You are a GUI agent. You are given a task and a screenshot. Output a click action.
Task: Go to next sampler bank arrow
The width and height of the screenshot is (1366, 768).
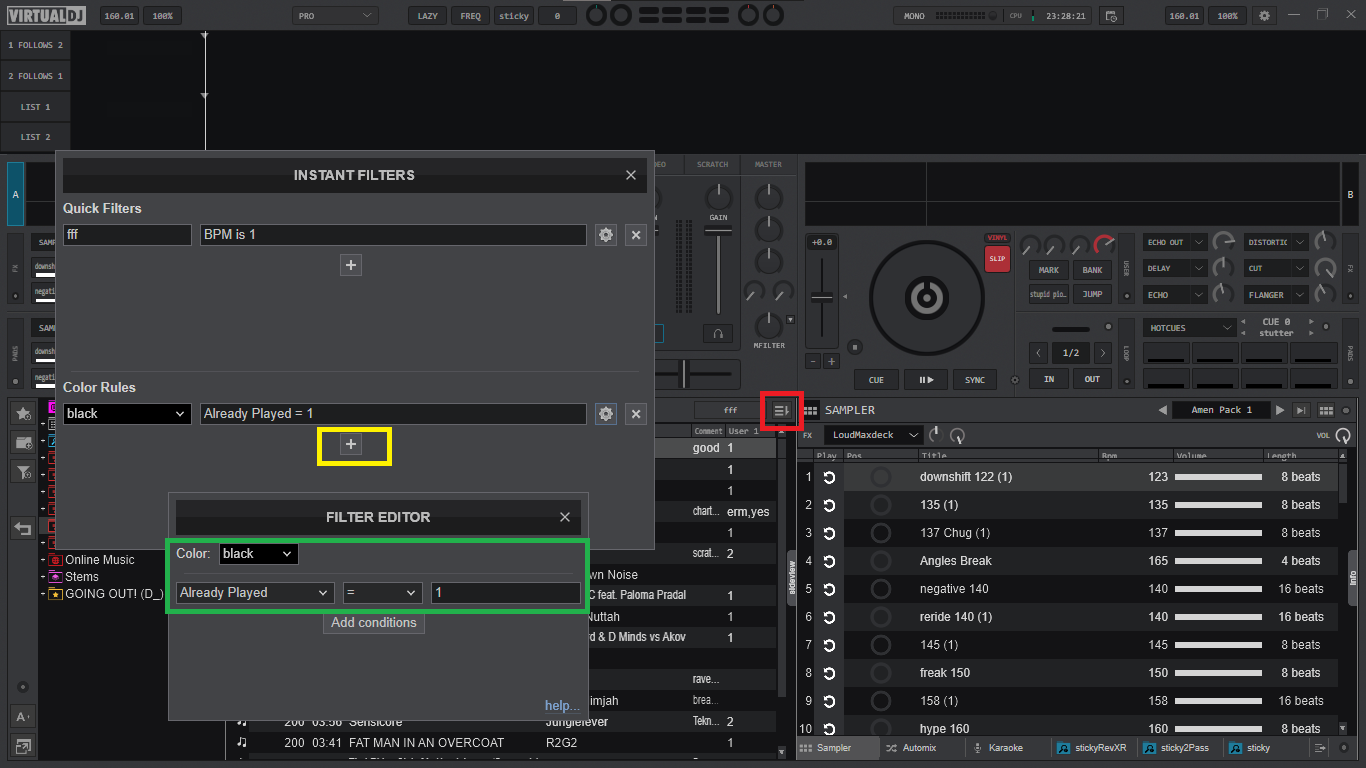[1280, 410]
